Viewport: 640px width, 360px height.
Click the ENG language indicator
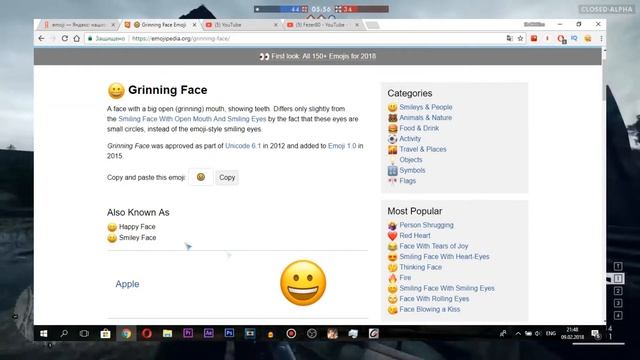551,333
